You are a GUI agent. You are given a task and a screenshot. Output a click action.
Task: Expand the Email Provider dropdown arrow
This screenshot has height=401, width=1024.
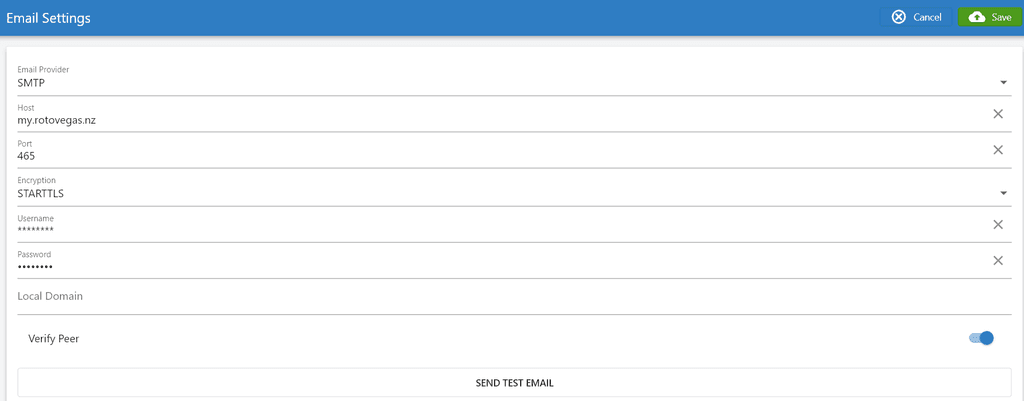[1003, 83]
